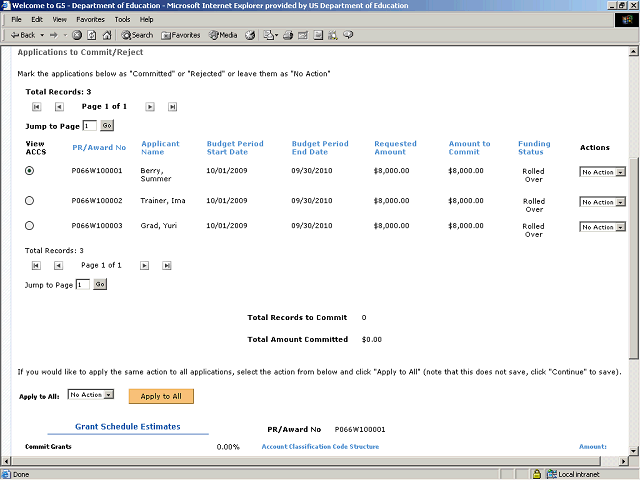The image size is (640, 480).
Task: Click the top Go button
Action: (107, 126)
